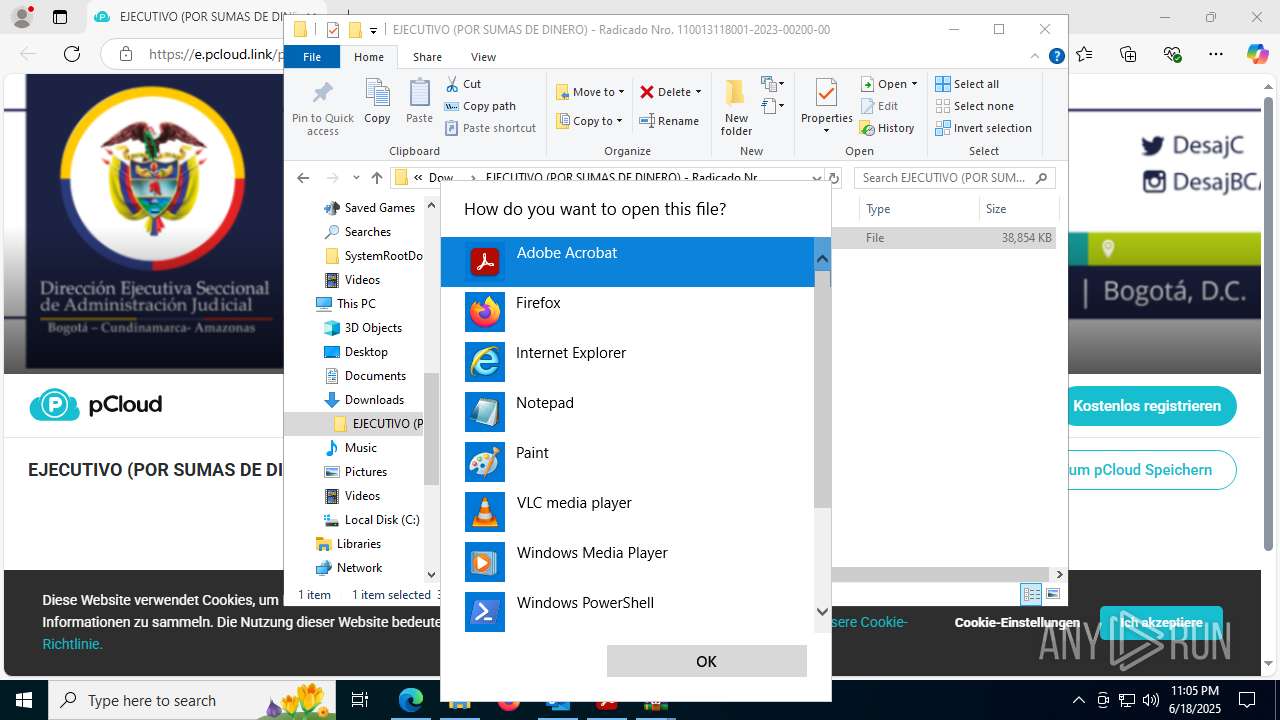Viewport: 1280px width, 720px height.
Task: Collapse the Explorer ribbon with chevron
Action: tap(1036, 57)
